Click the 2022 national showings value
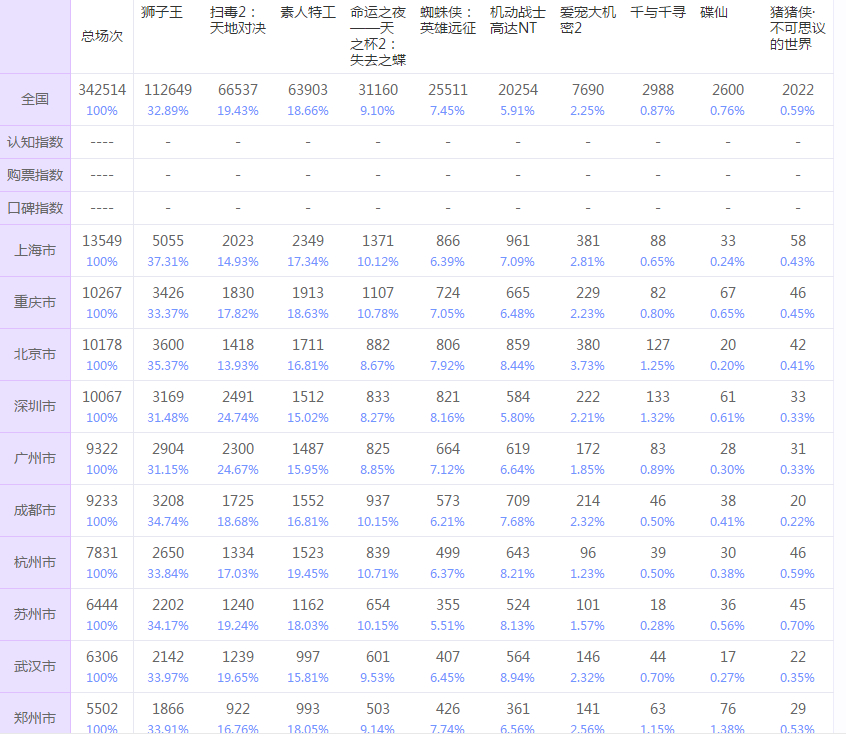 pyautogui.click(x=797, y=90)
